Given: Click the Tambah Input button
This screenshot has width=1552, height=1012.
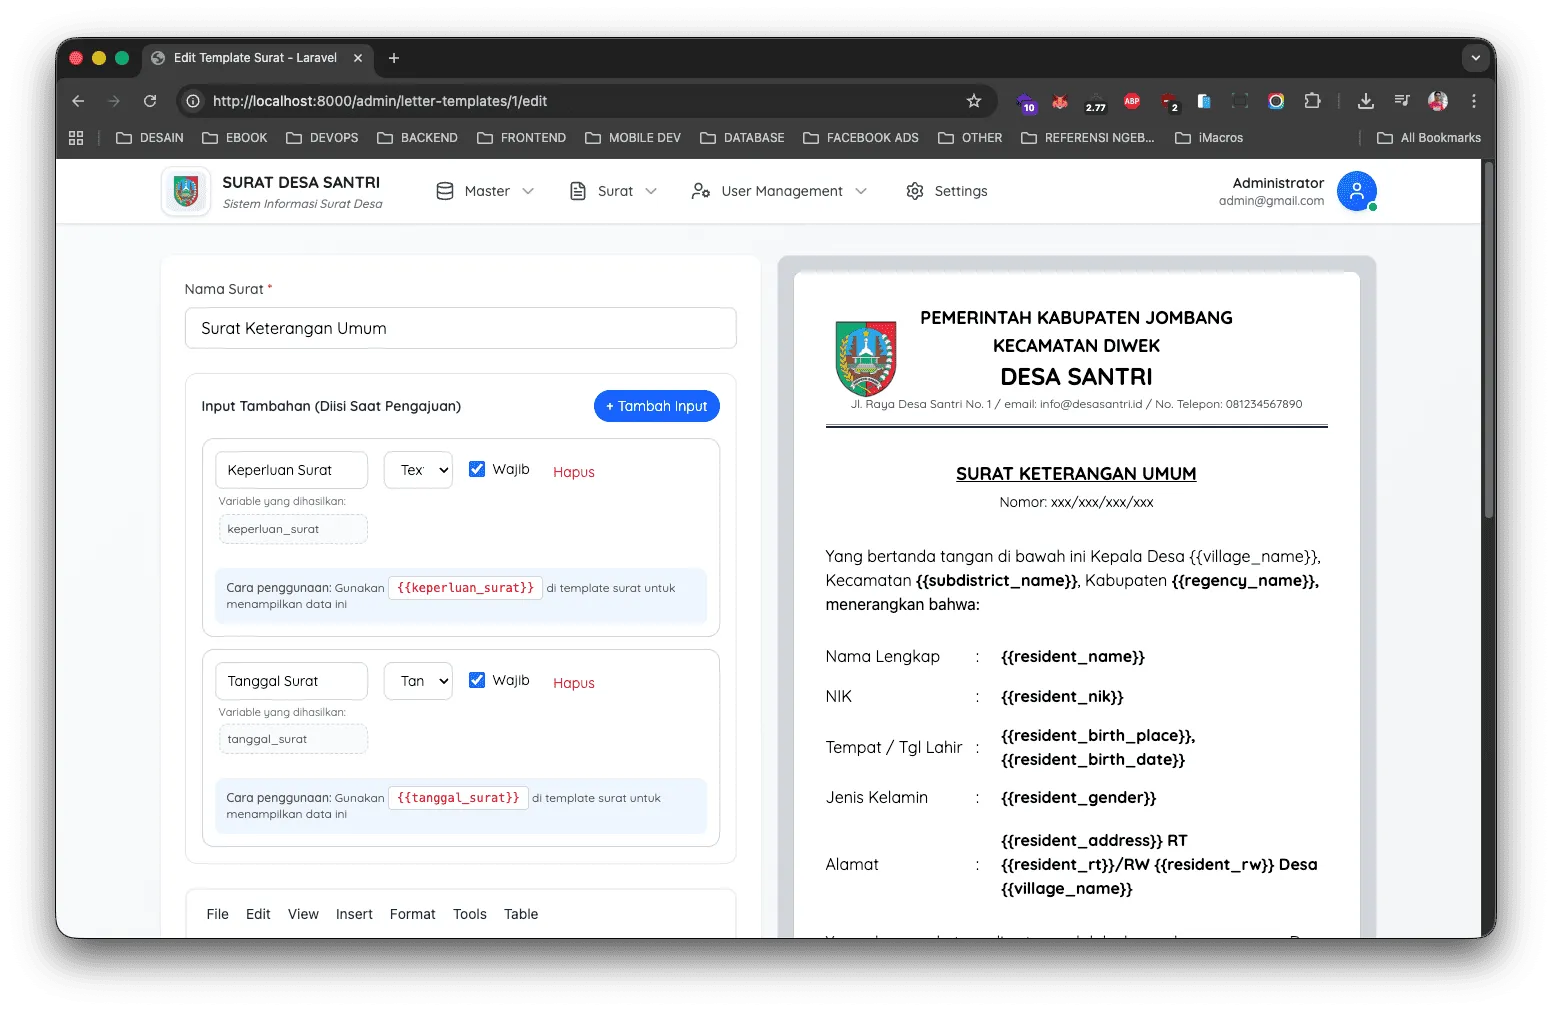Looking at the screenshot, I should pyautogui.click(x=657, y=406).
